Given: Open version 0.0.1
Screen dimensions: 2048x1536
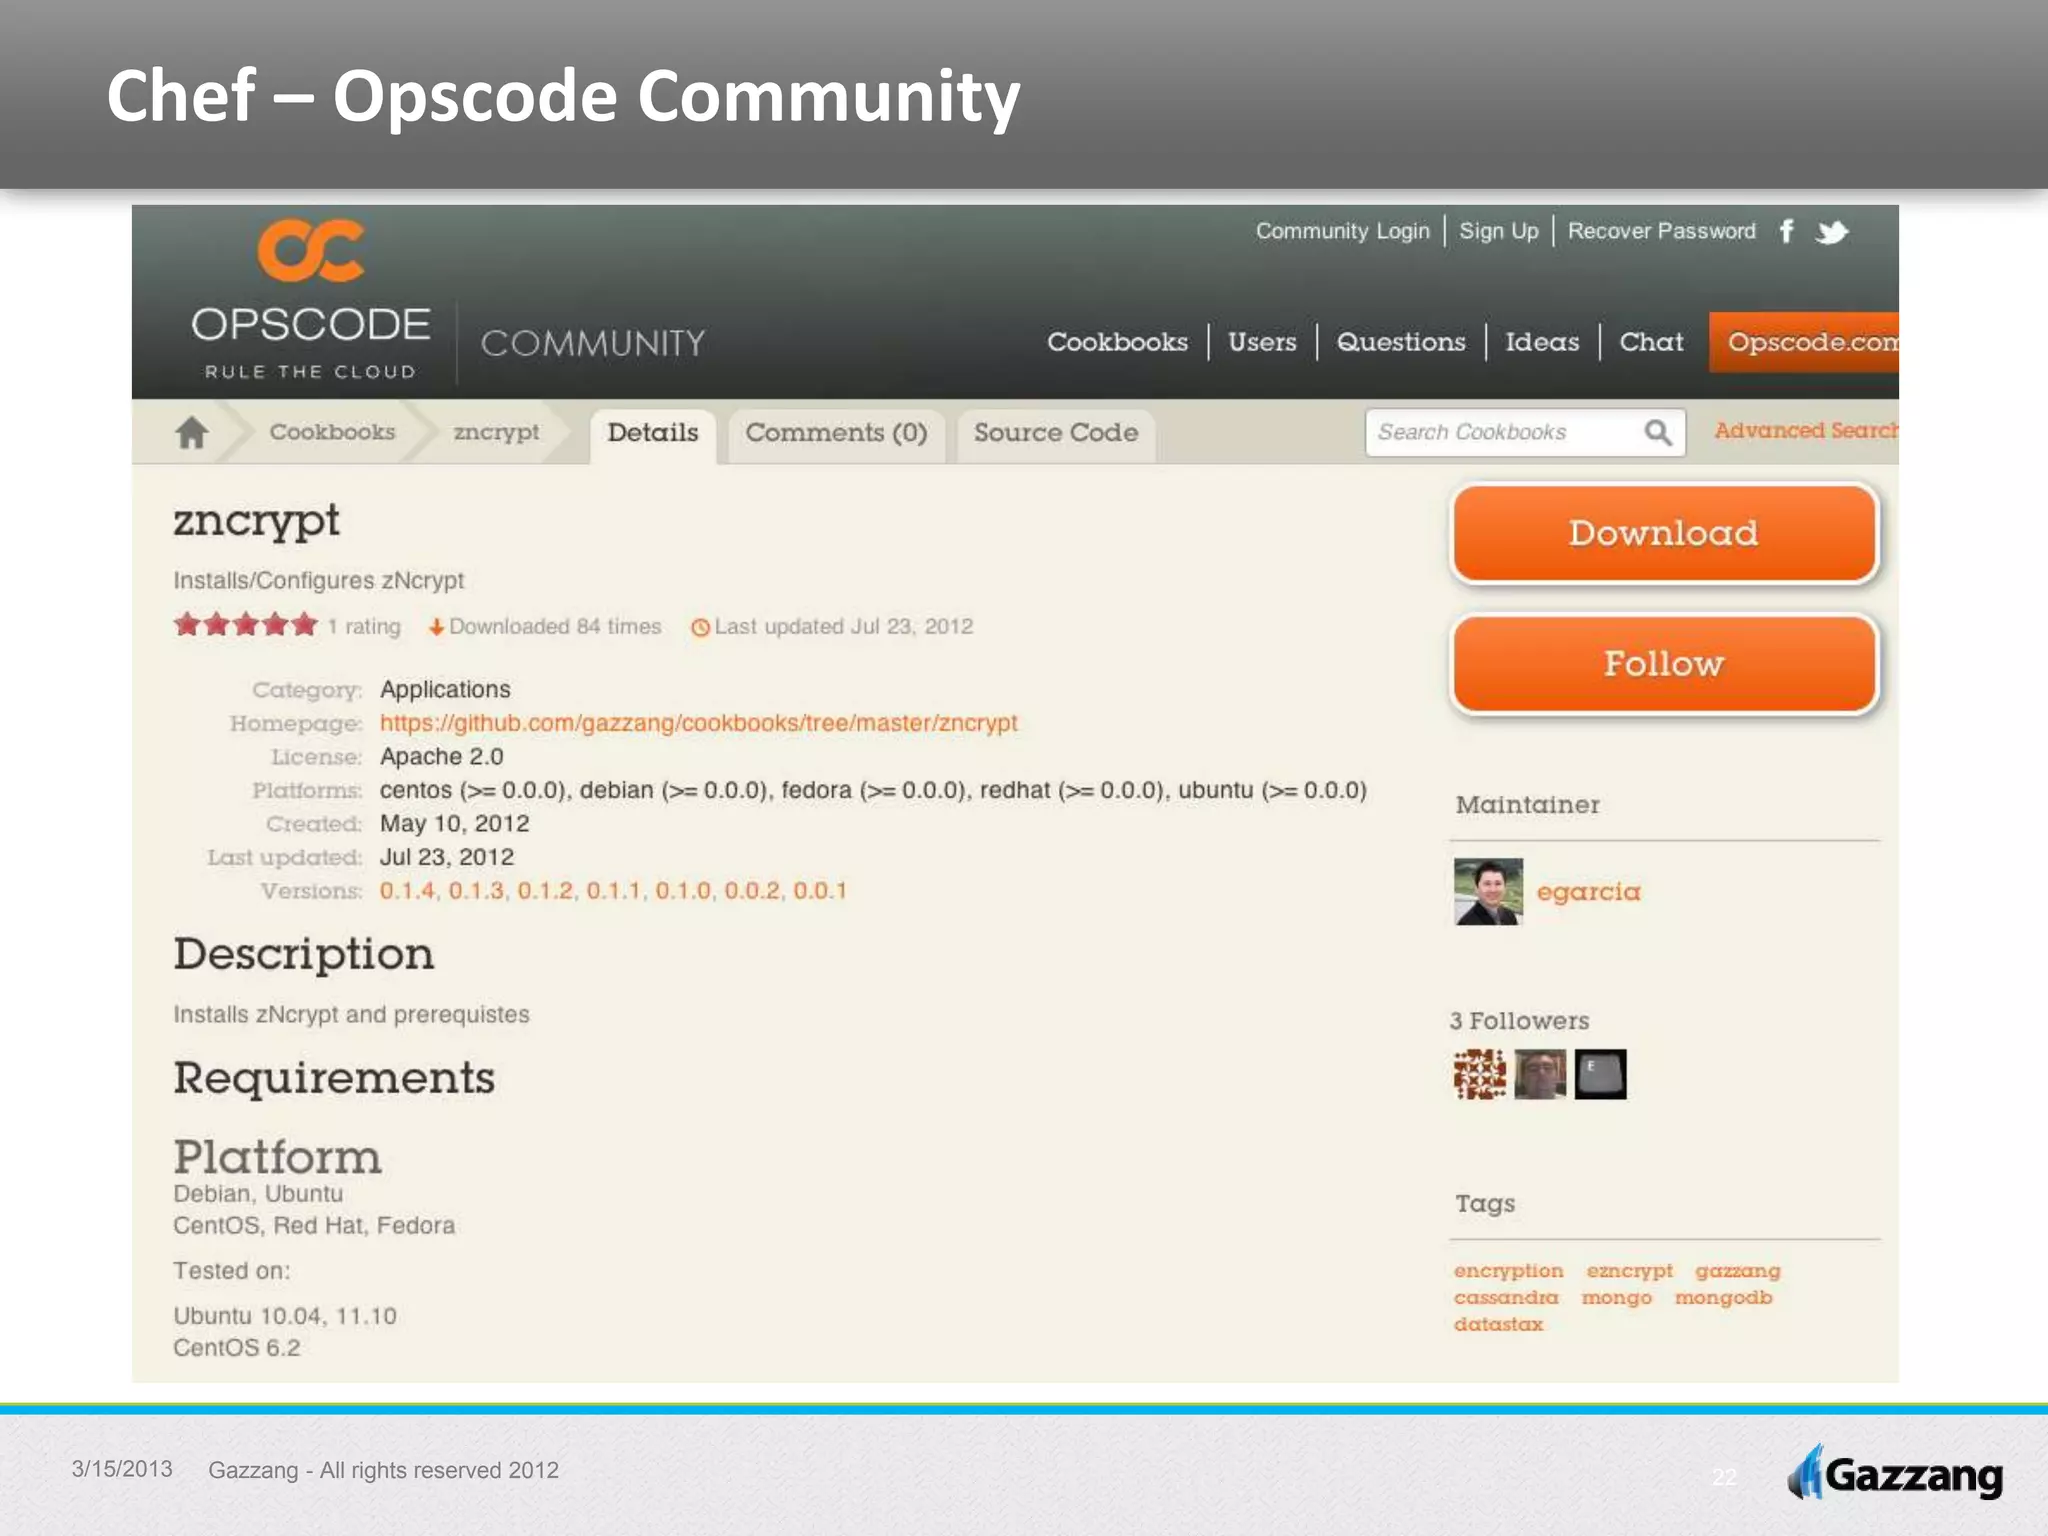Looking at the screenshot, I should point(820,891).
